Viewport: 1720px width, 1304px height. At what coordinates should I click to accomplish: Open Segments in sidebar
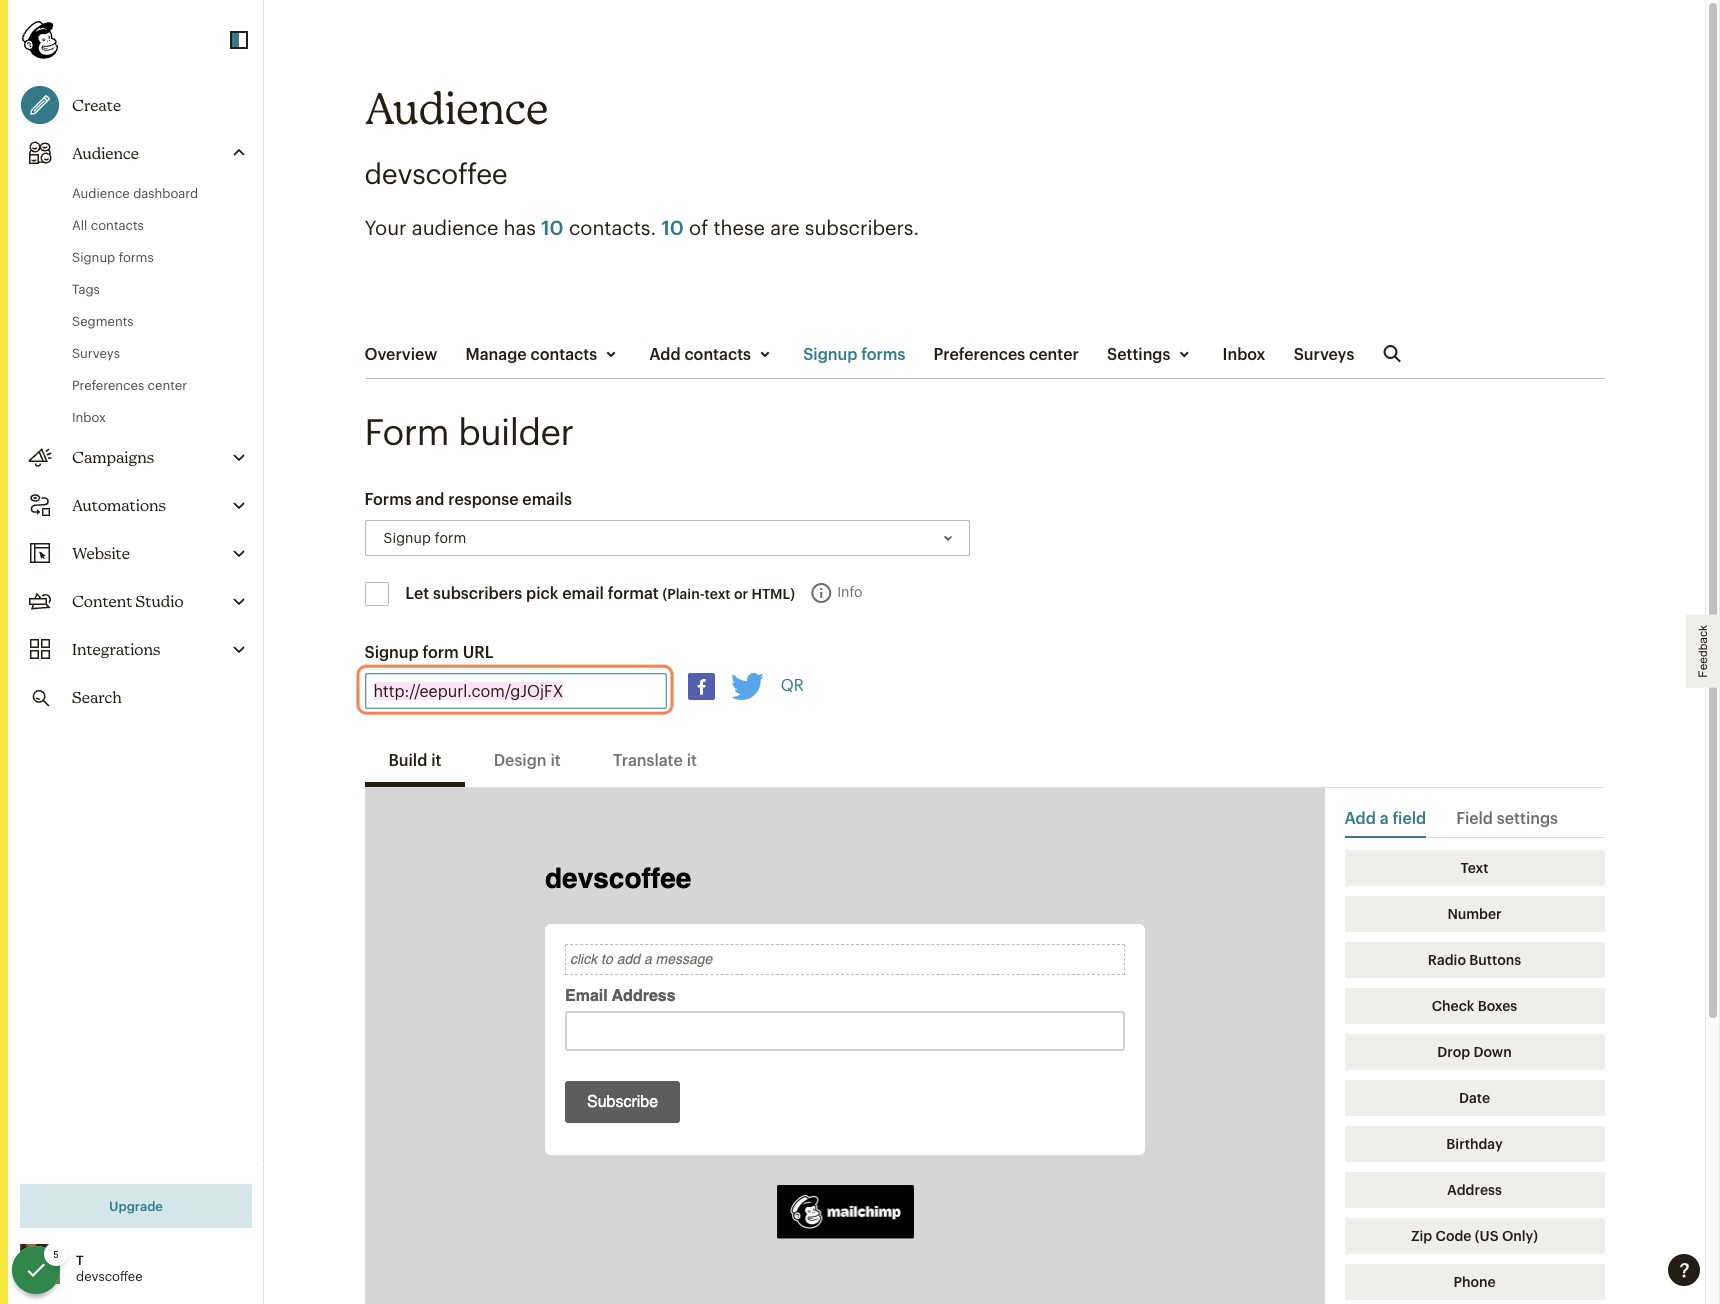pos(103,321)
